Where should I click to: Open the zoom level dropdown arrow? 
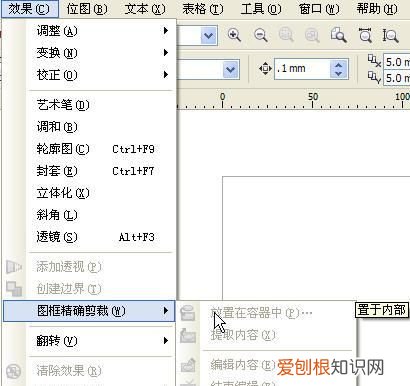tap(209, 35)
